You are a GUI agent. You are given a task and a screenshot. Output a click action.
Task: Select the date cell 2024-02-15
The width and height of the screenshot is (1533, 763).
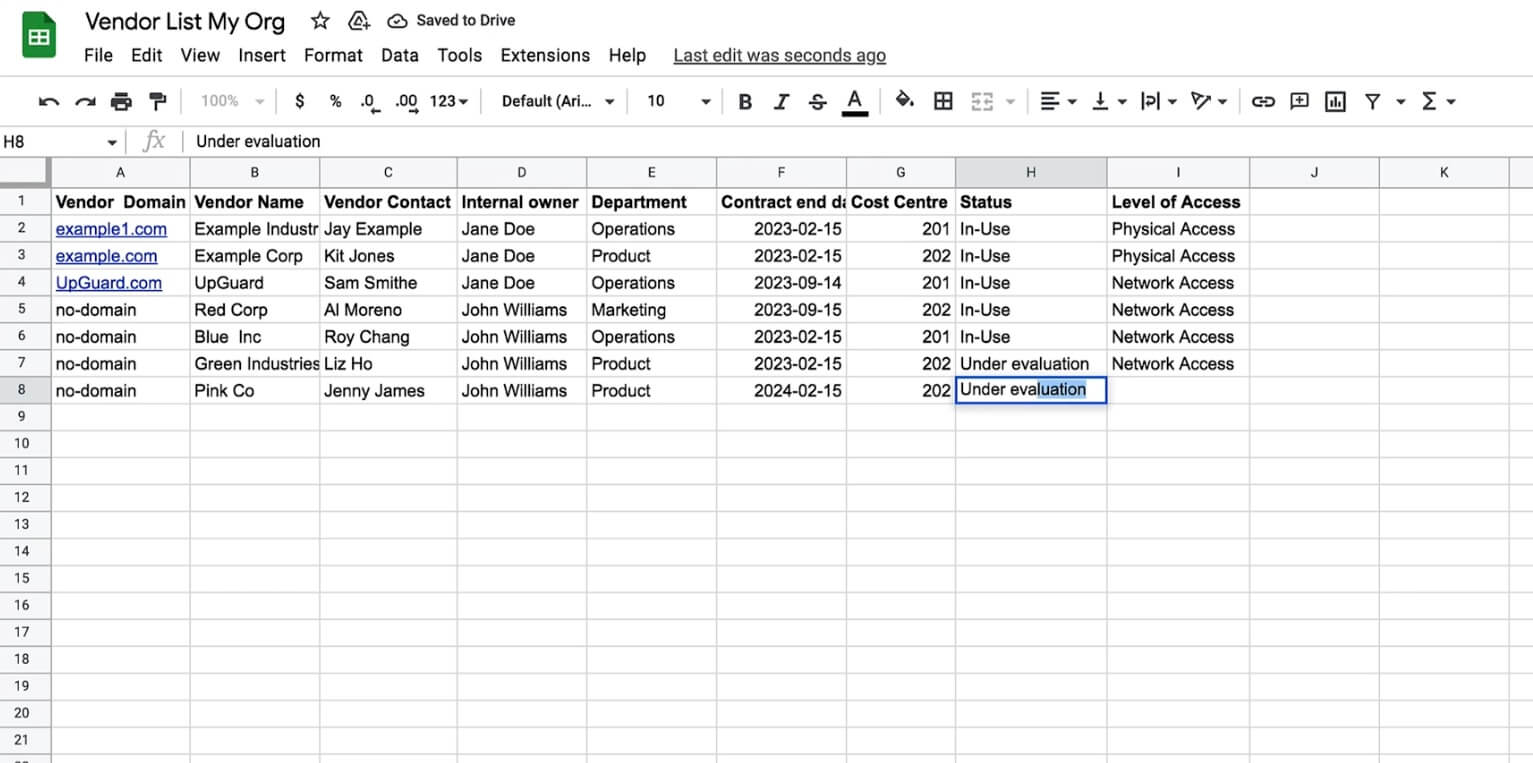coord(782,391)
